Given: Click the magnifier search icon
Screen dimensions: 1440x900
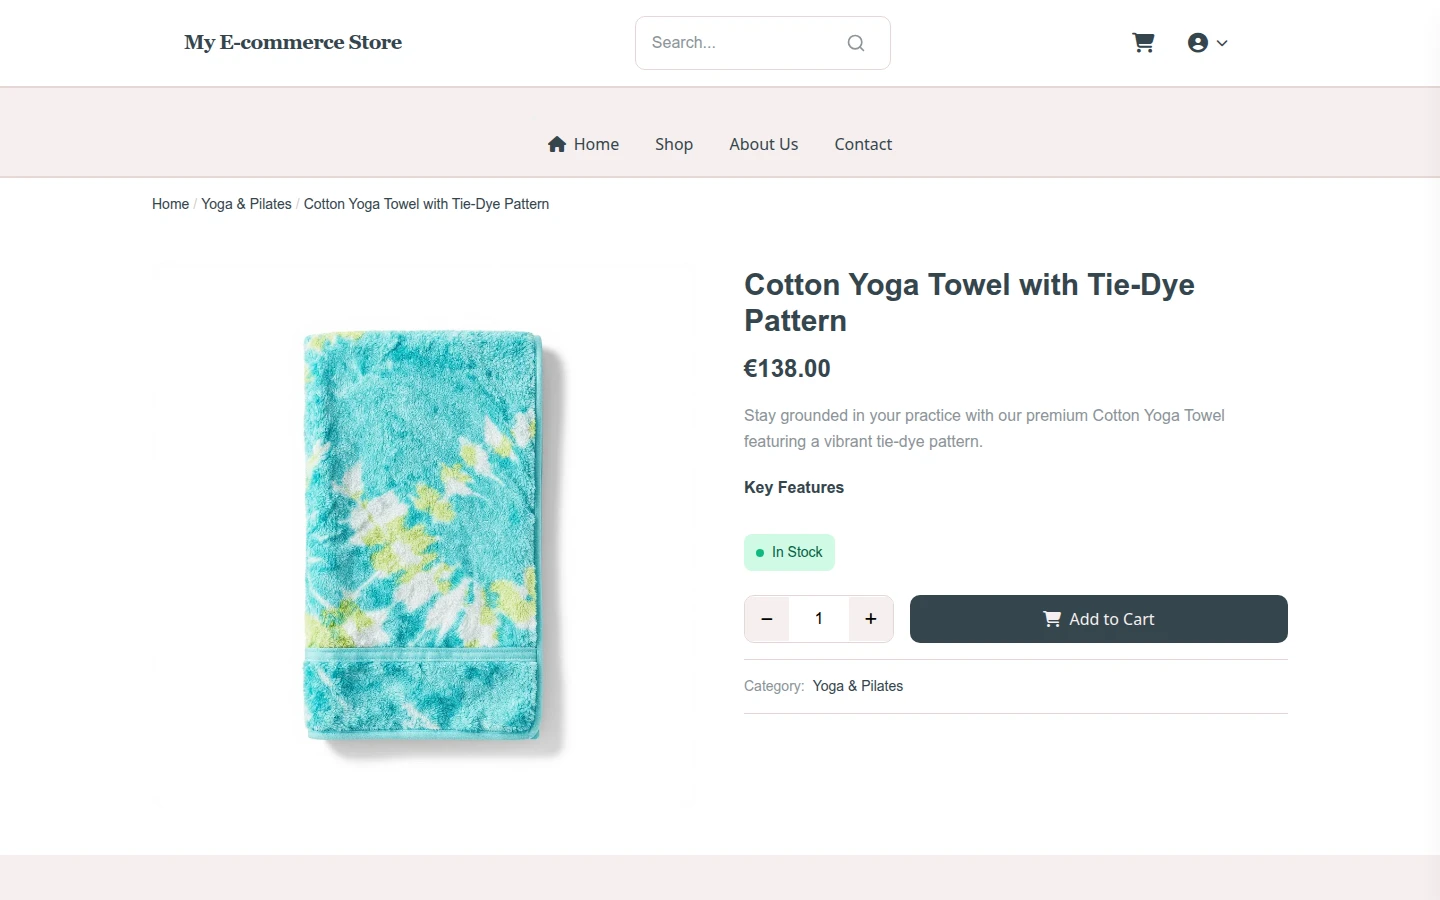Looking at the screenshot, I should pos(856,43).
